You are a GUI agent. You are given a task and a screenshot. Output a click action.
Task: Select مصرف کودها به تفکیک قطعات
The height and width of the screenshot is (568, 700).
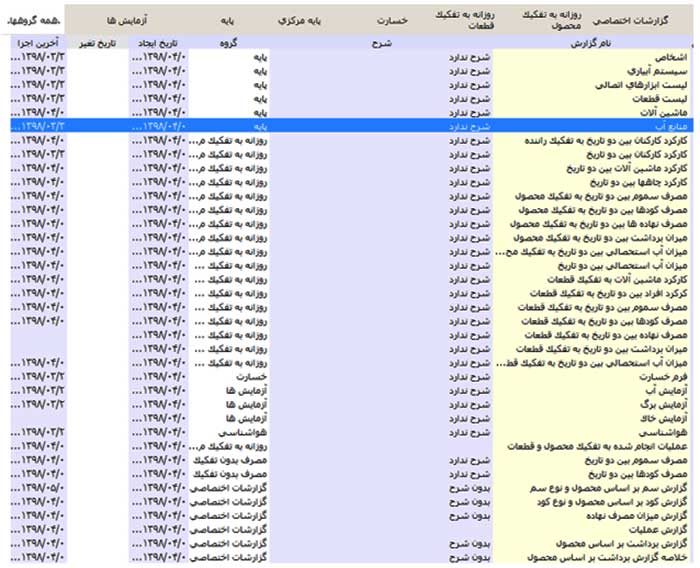click(x=604, y=321)
